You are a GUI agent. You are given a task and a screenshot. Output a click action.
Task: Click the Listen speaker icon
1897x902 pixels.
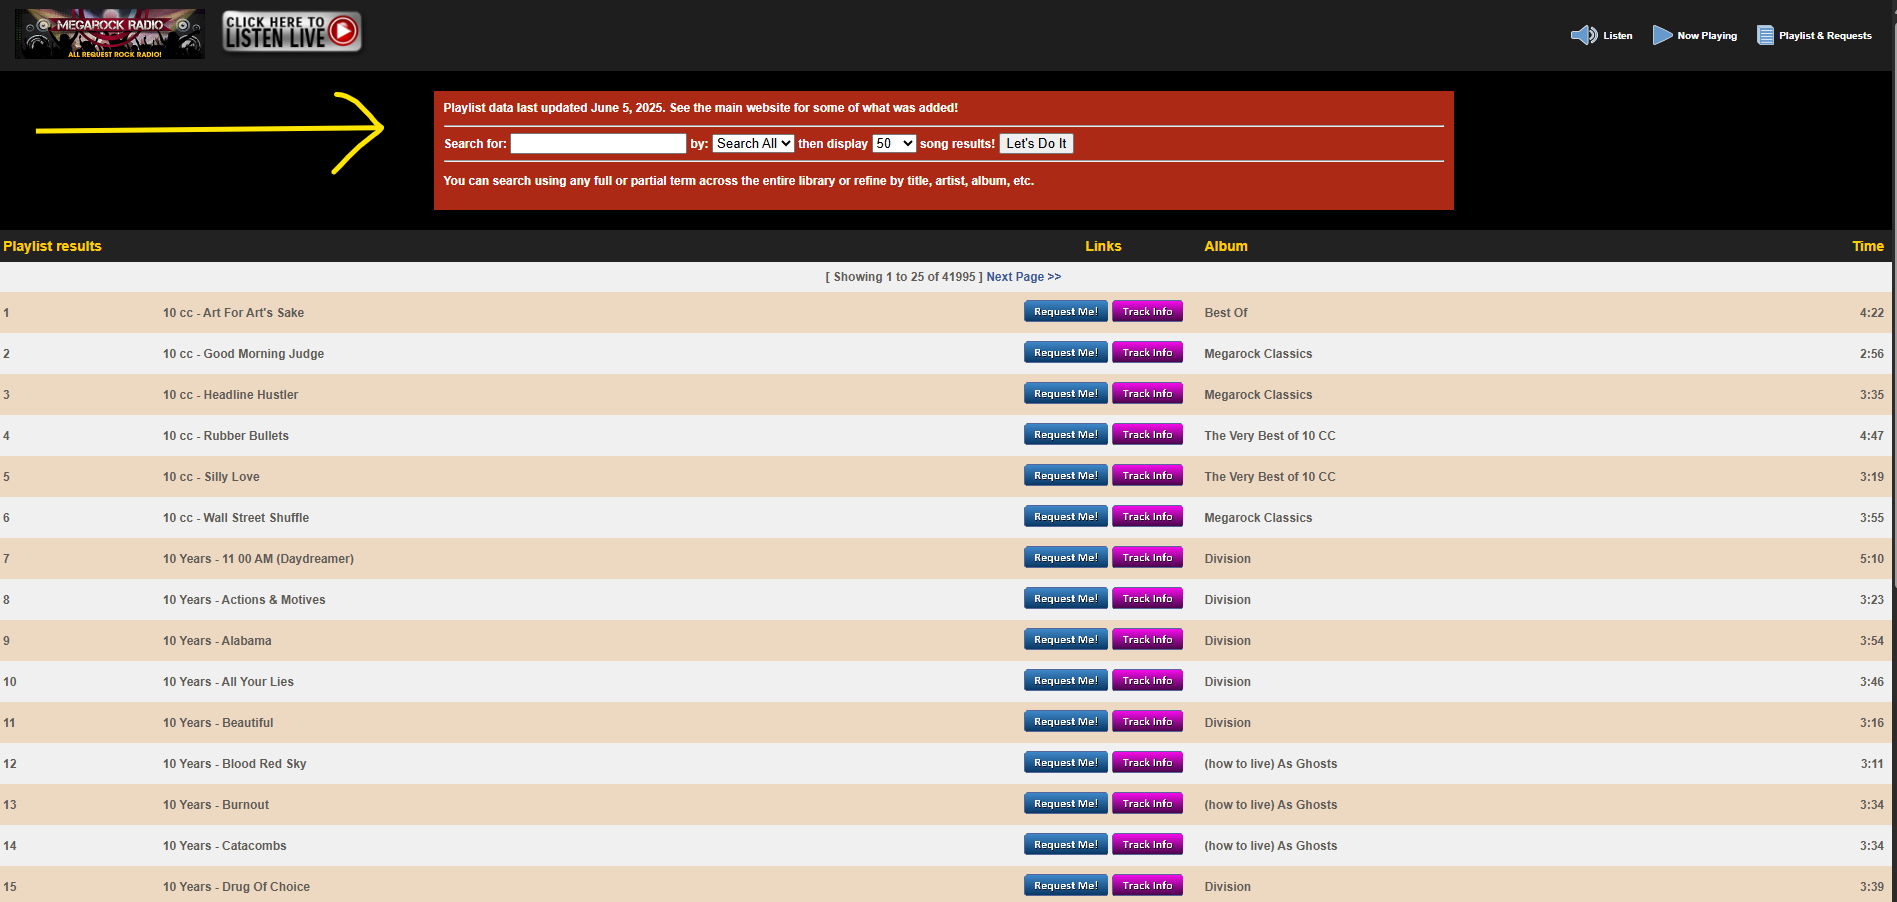click(1583, 35)
